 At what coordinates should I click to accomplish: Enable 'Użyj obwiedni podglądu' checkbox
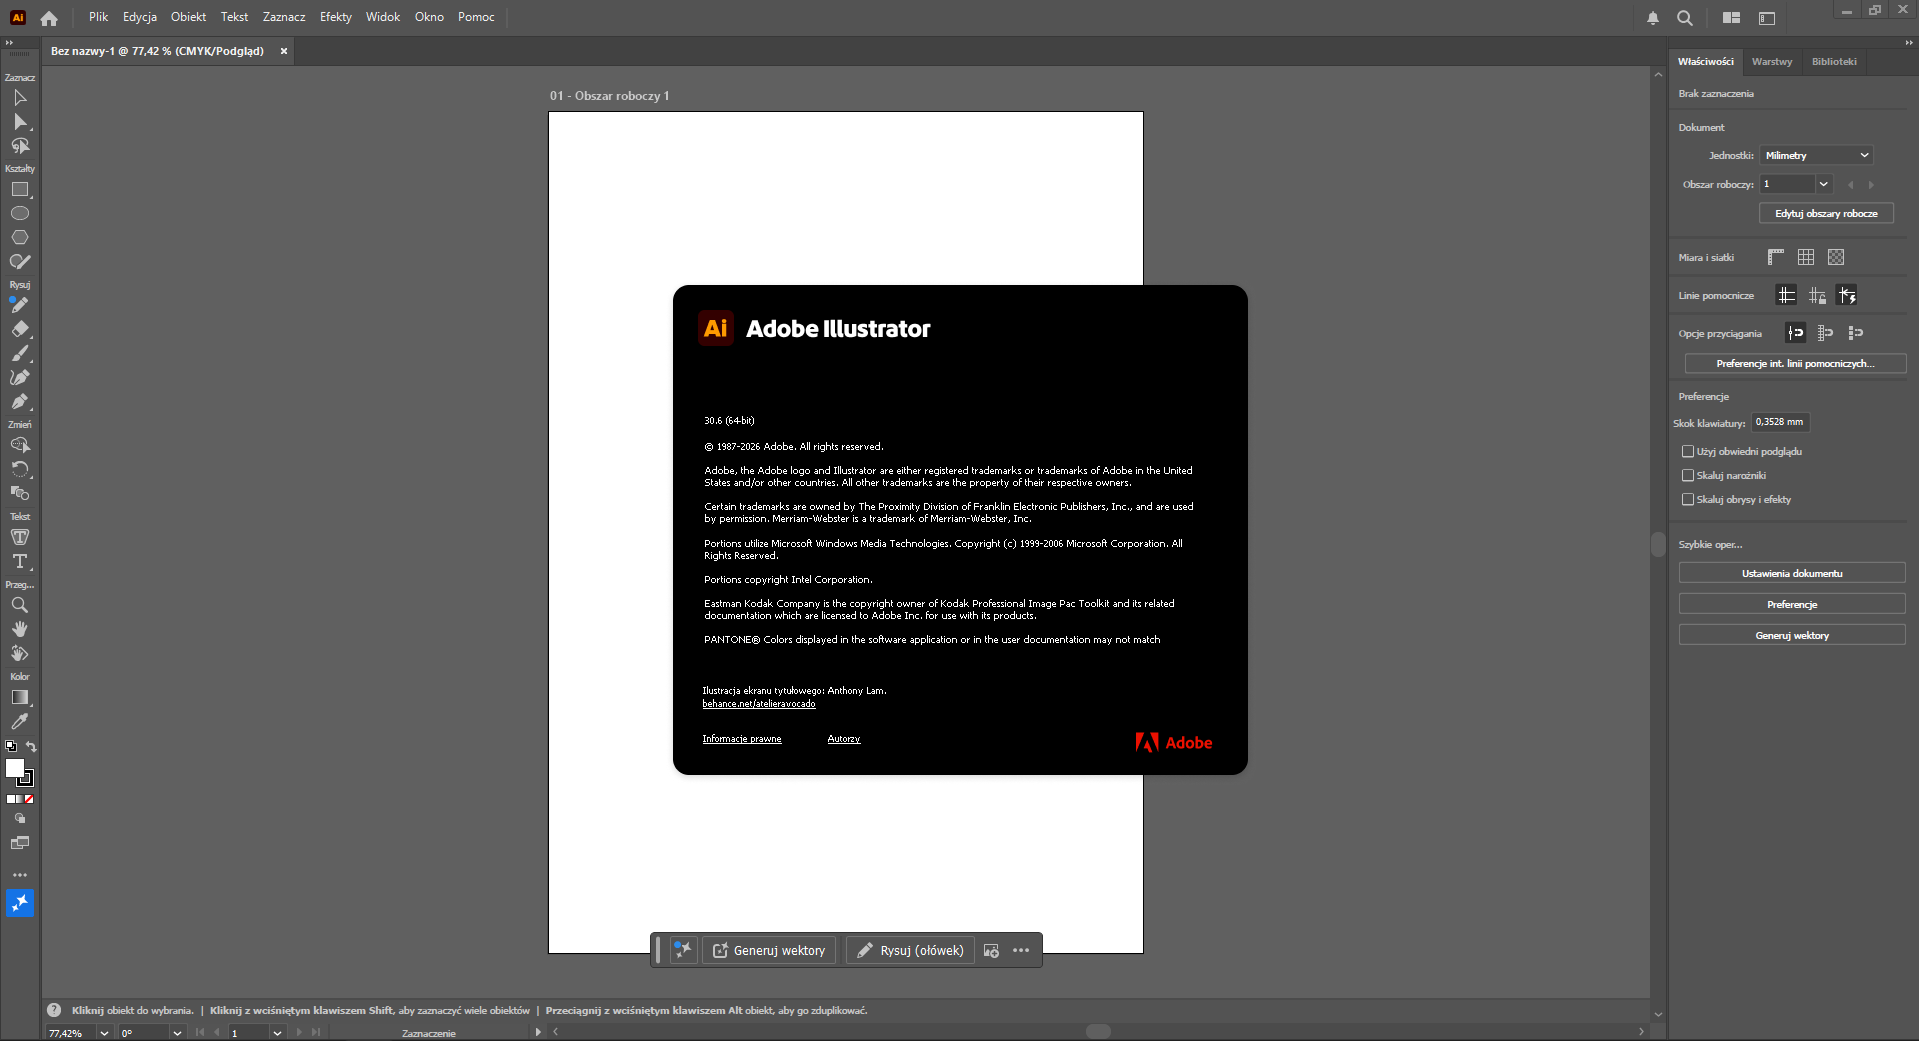click(1688, 452)
